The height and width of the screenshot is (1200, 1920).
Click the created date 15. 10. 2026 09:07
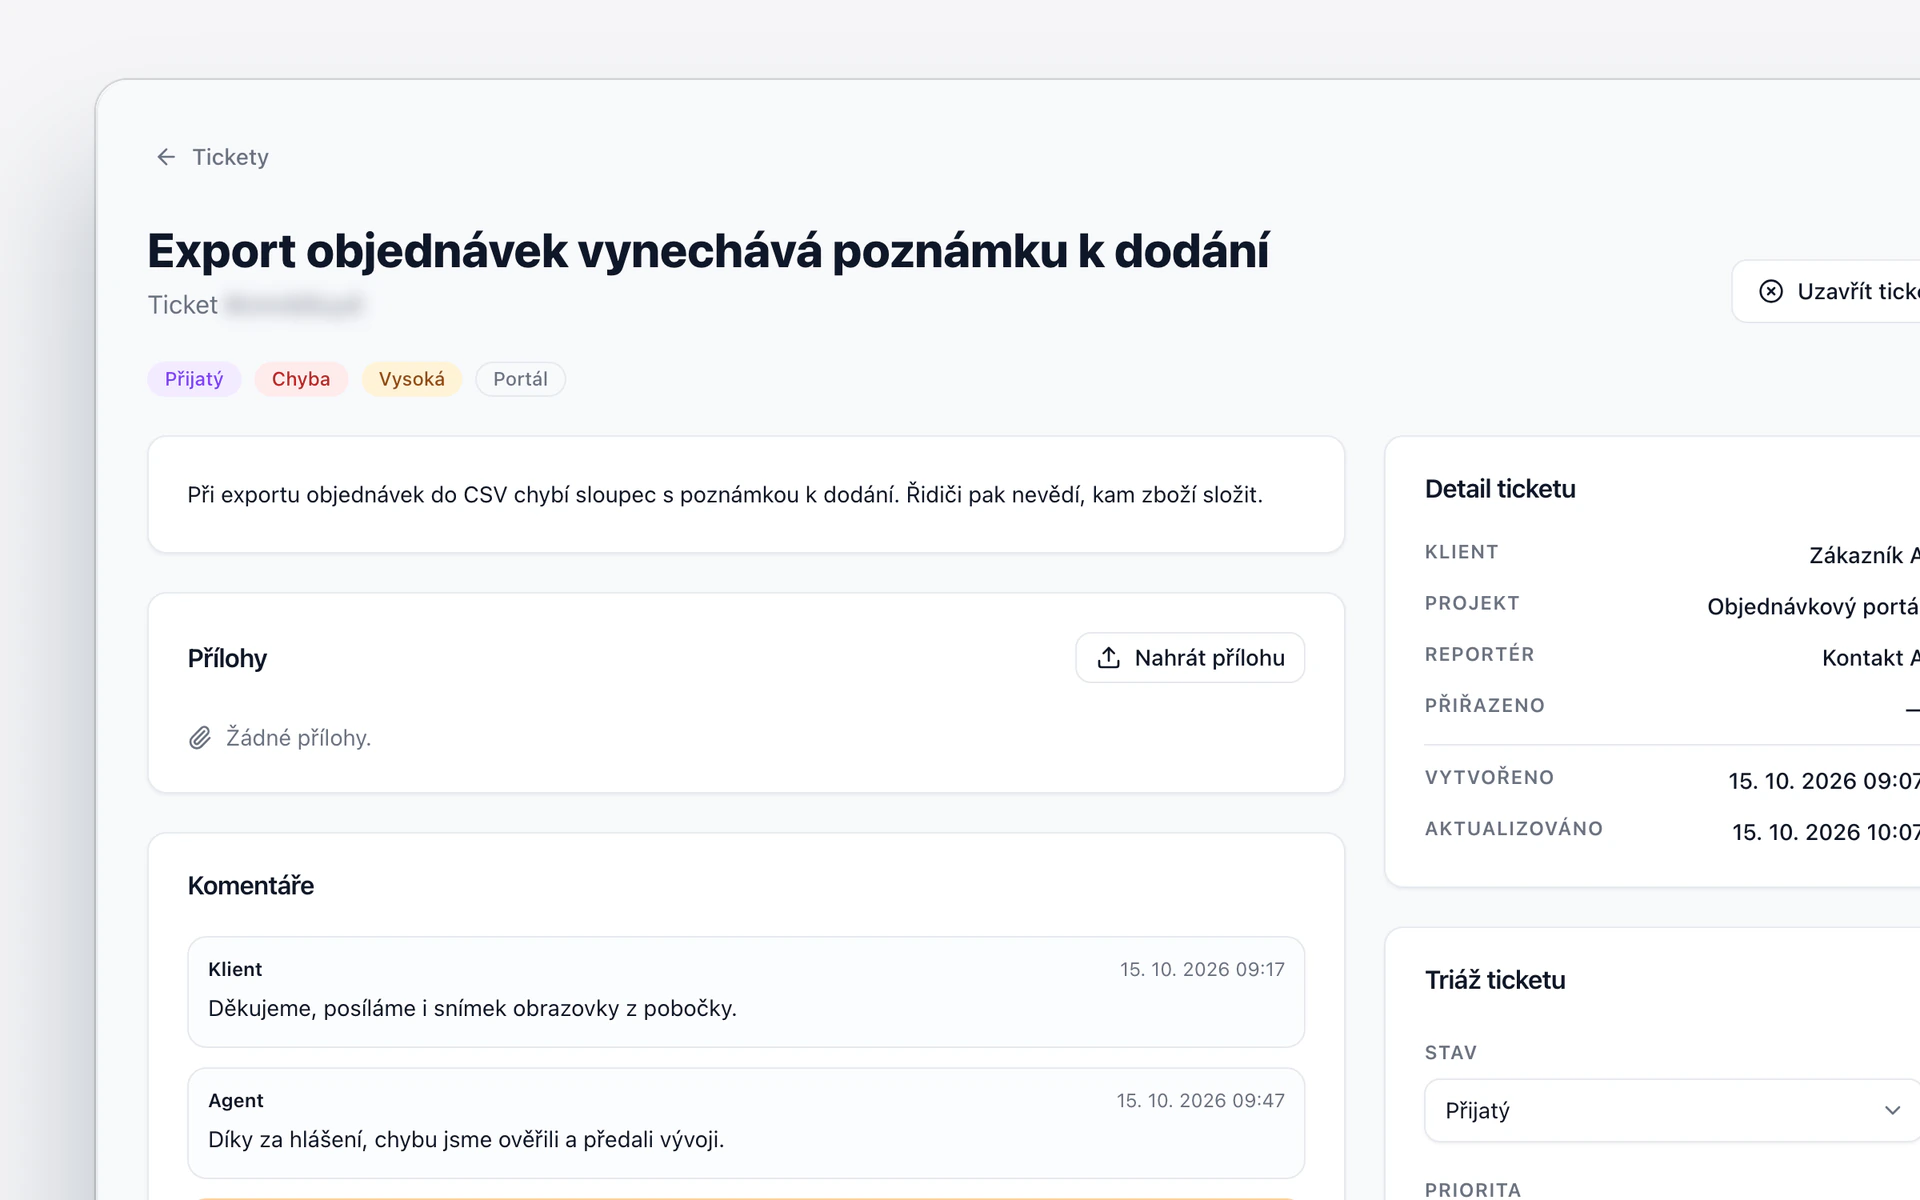[1824, 781]
